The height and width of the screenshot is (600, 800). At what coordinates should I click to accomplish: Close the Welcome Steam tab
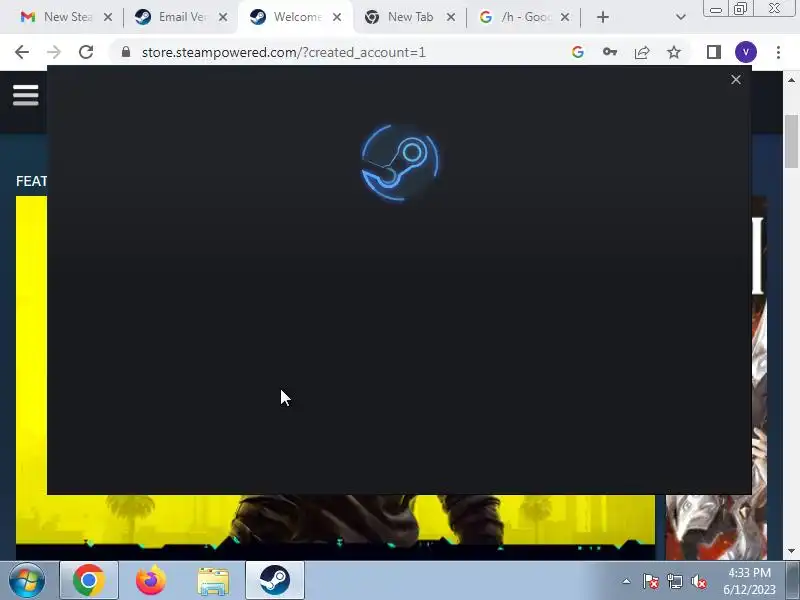[337, 17]
